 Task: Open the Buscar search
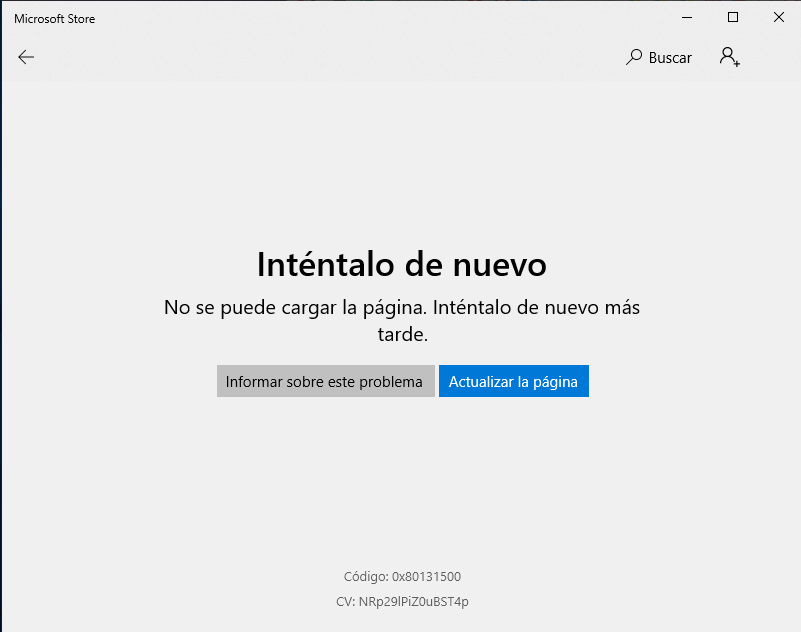[658, 57]
